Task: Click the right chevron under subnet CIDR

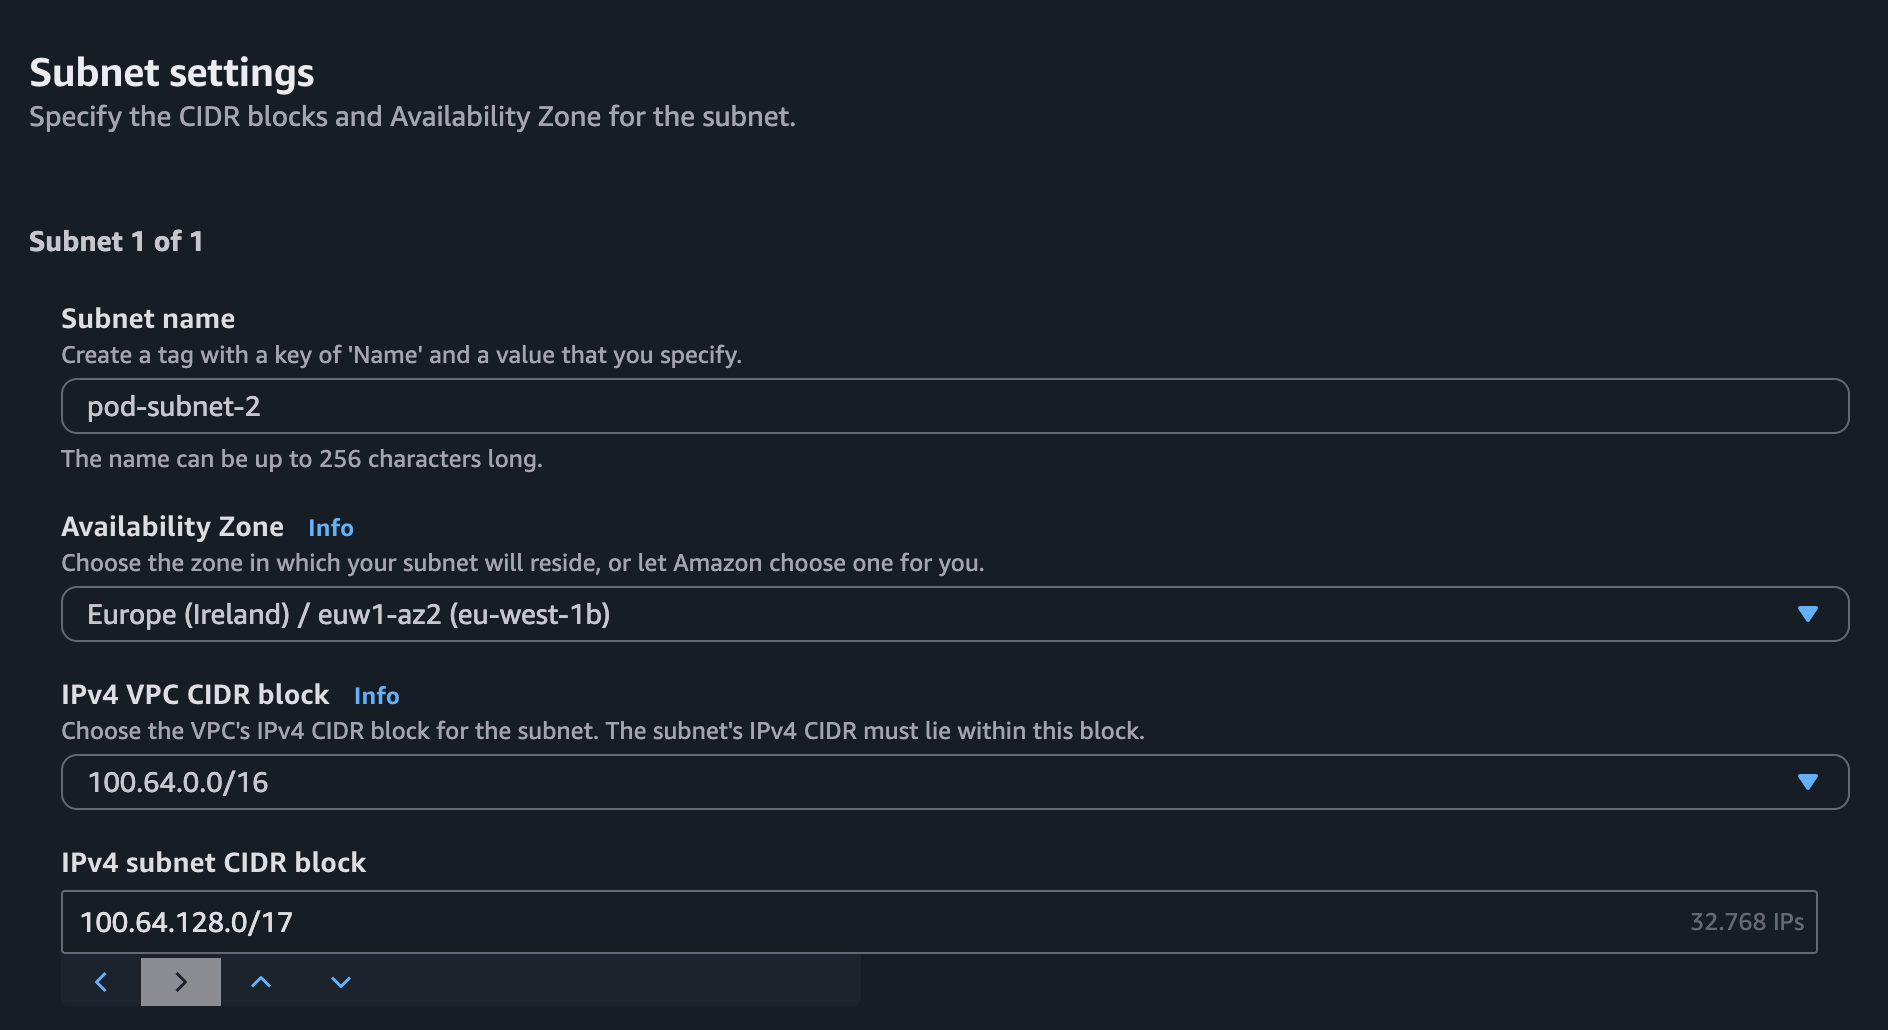Action: (x=181, y=982)
